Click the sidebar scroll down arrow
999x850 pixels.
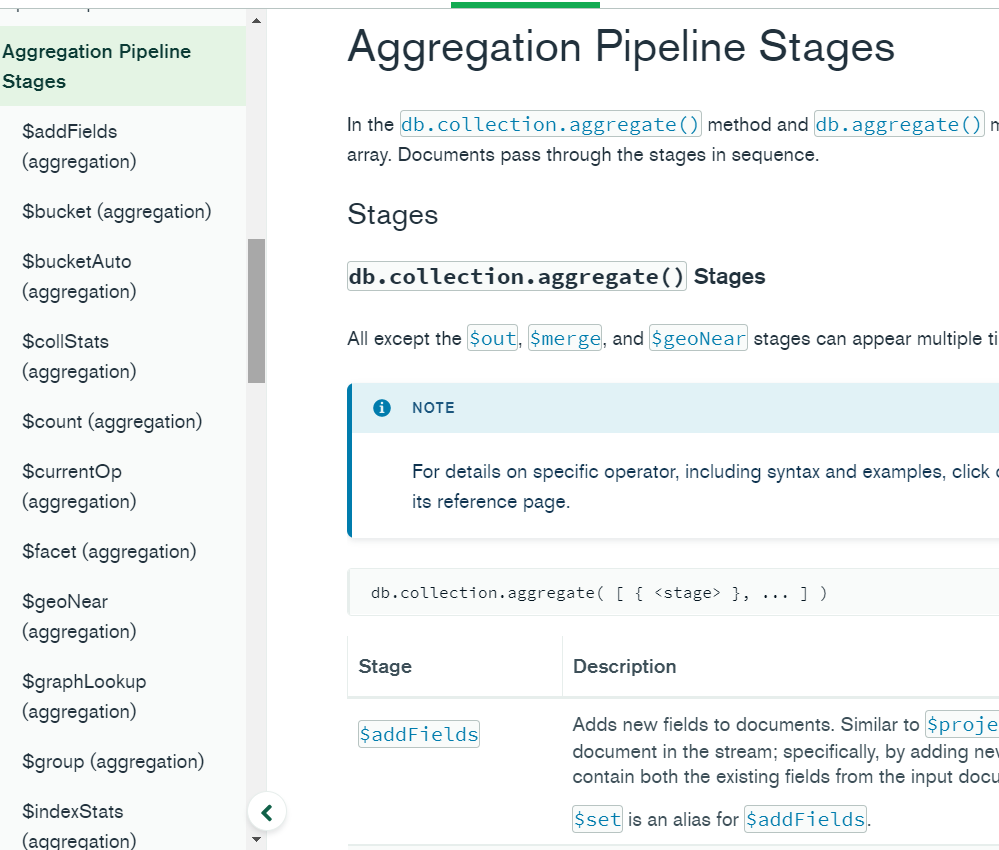256,839
